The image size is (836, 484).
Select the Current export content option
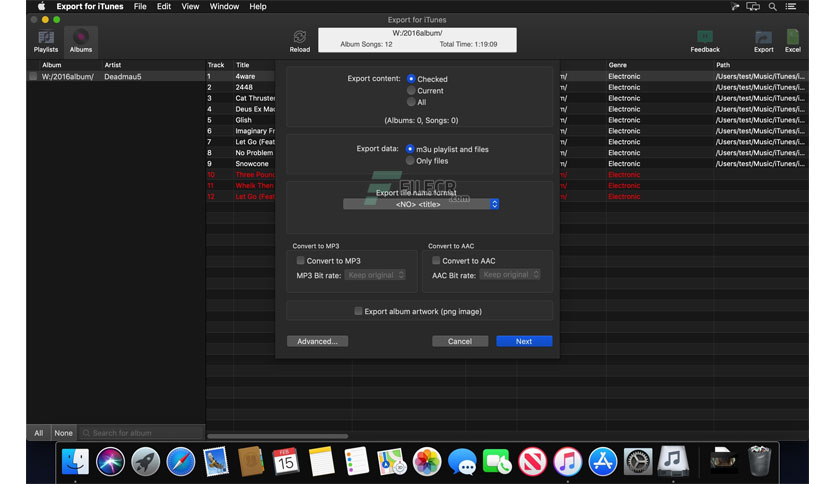pos(411,91)
